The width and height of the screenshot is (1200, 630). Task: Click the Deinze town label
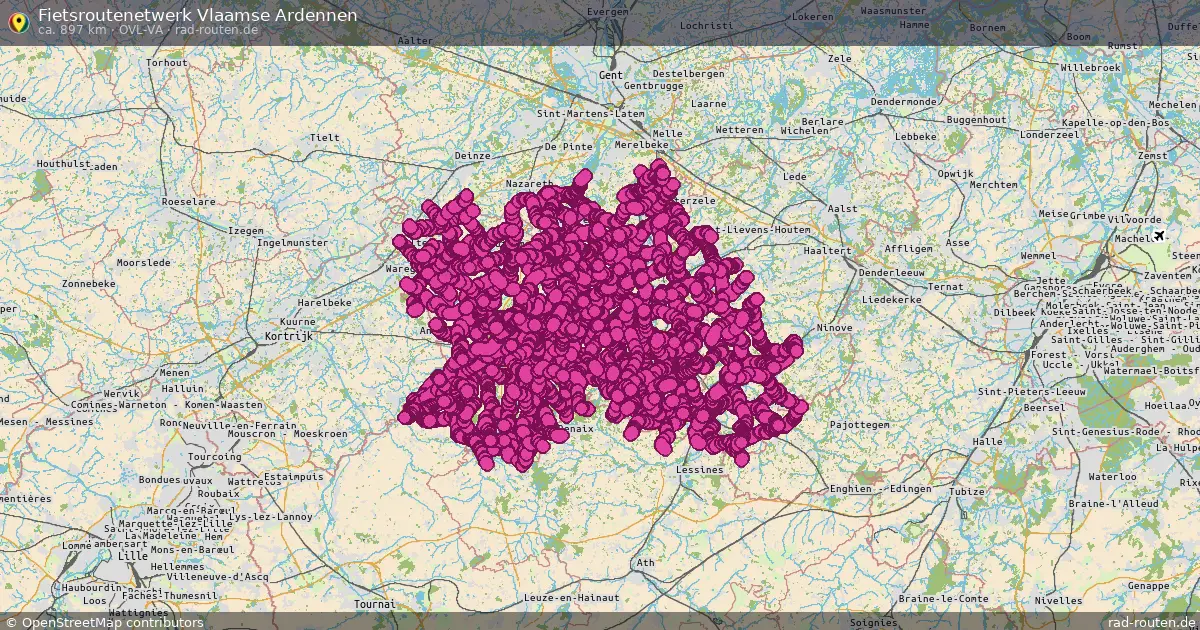[x=472, y=156]
